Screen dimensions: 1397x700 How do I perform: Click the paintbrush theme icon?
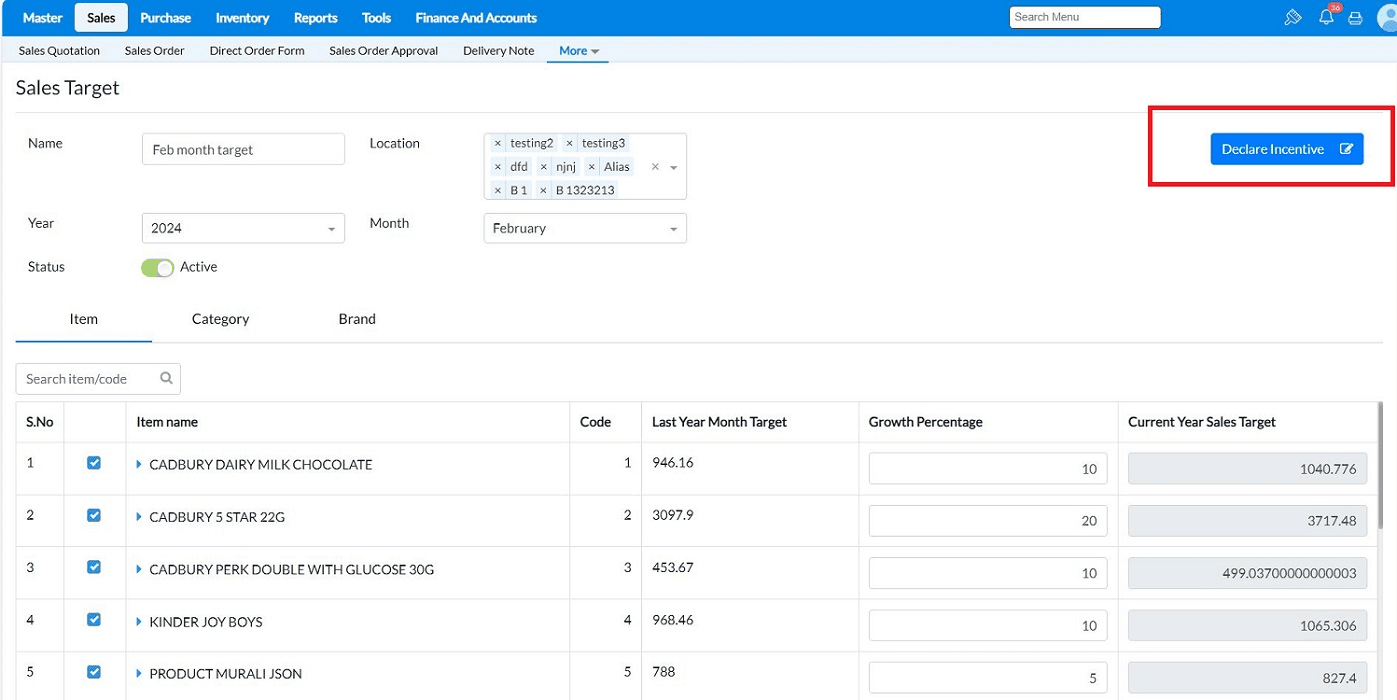(x=1292, y=18)
